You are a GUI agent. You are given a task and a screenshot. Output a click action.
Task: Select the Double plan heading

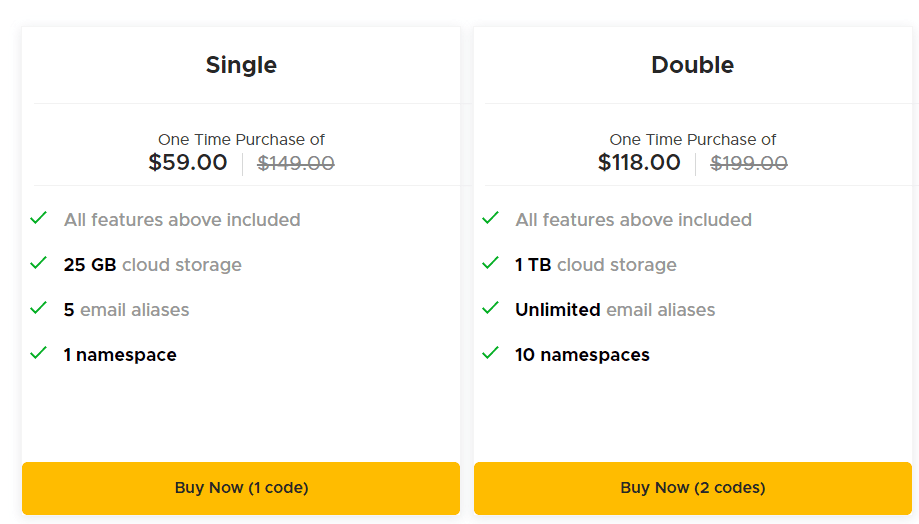(692, 65)
